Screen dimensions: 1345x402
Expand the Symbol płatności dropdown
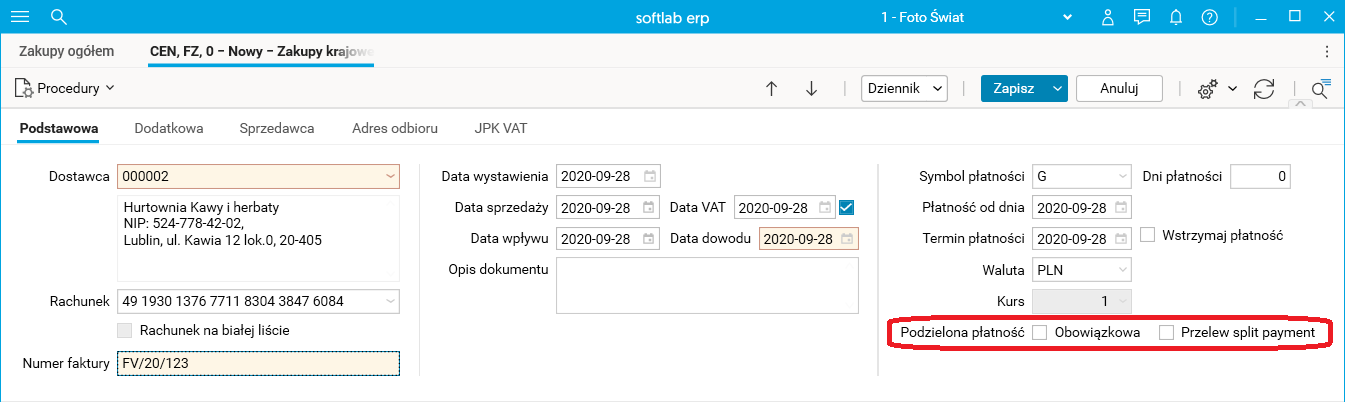coord(1082,177)
